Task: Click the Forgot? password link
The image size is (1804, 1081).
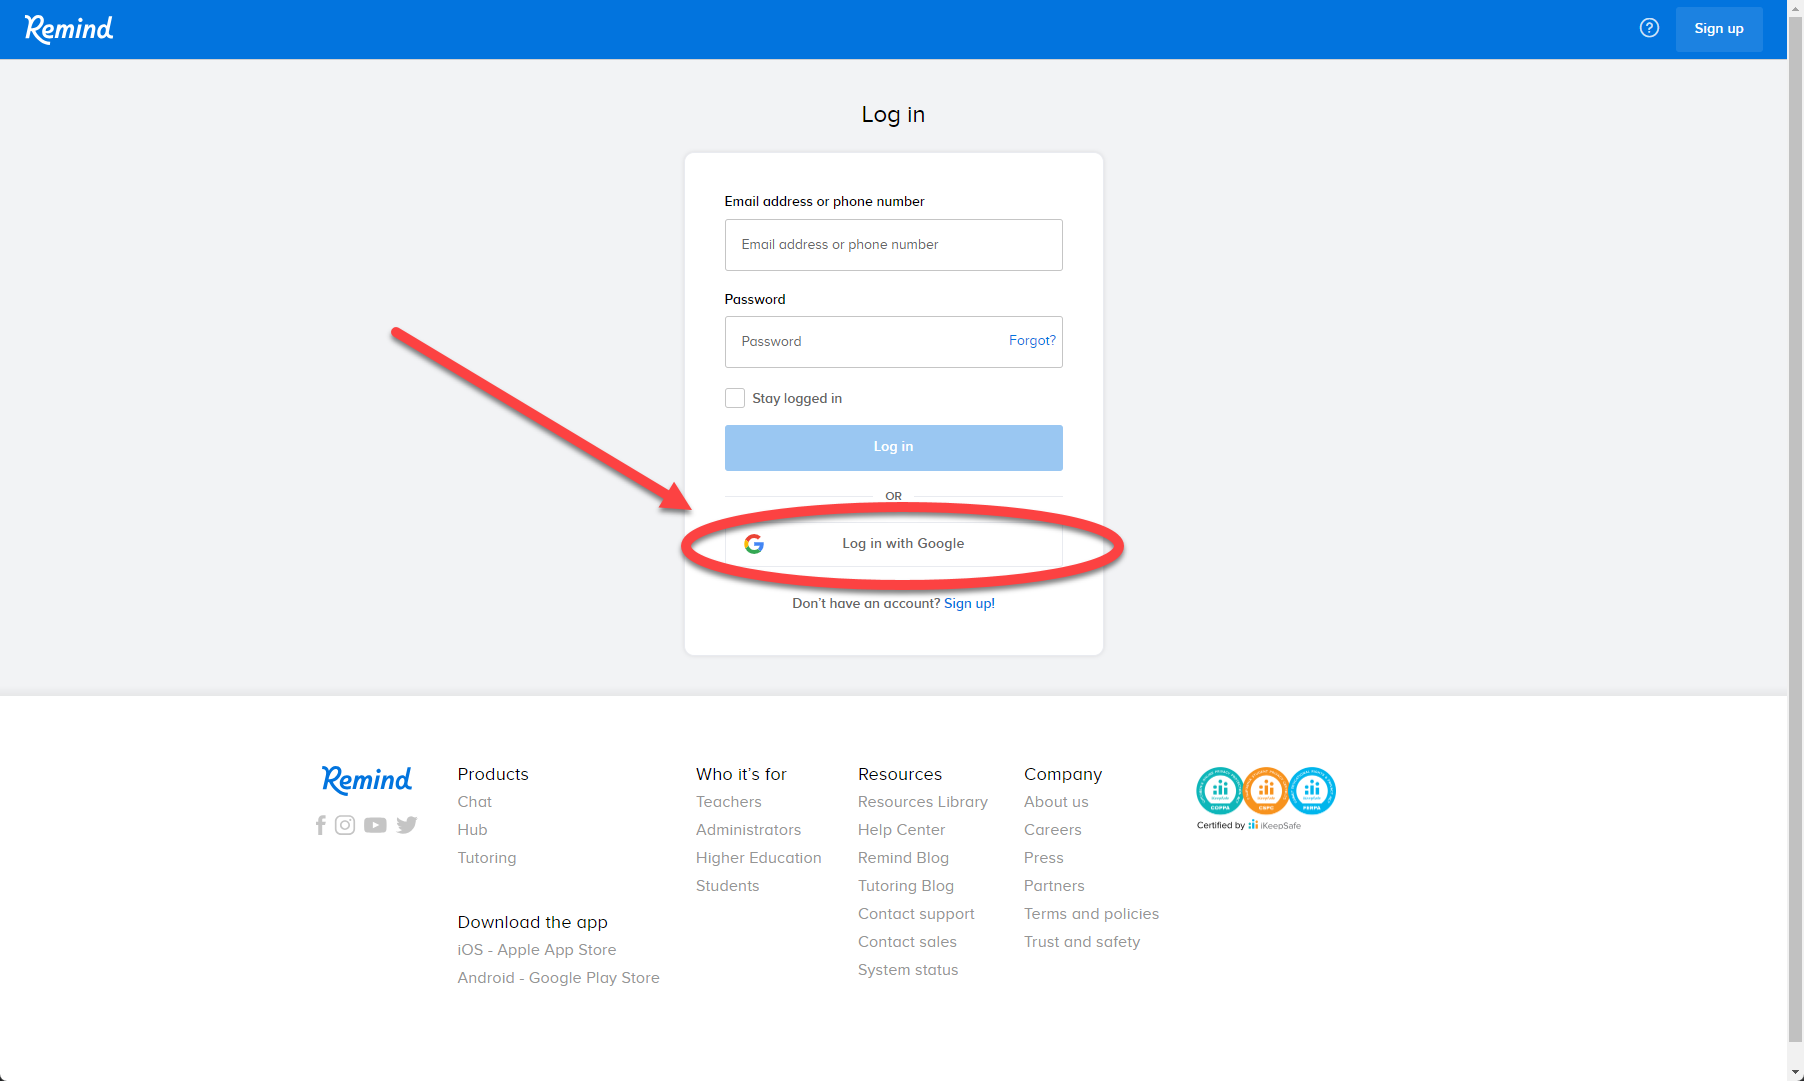Action: pos(1032,341)
